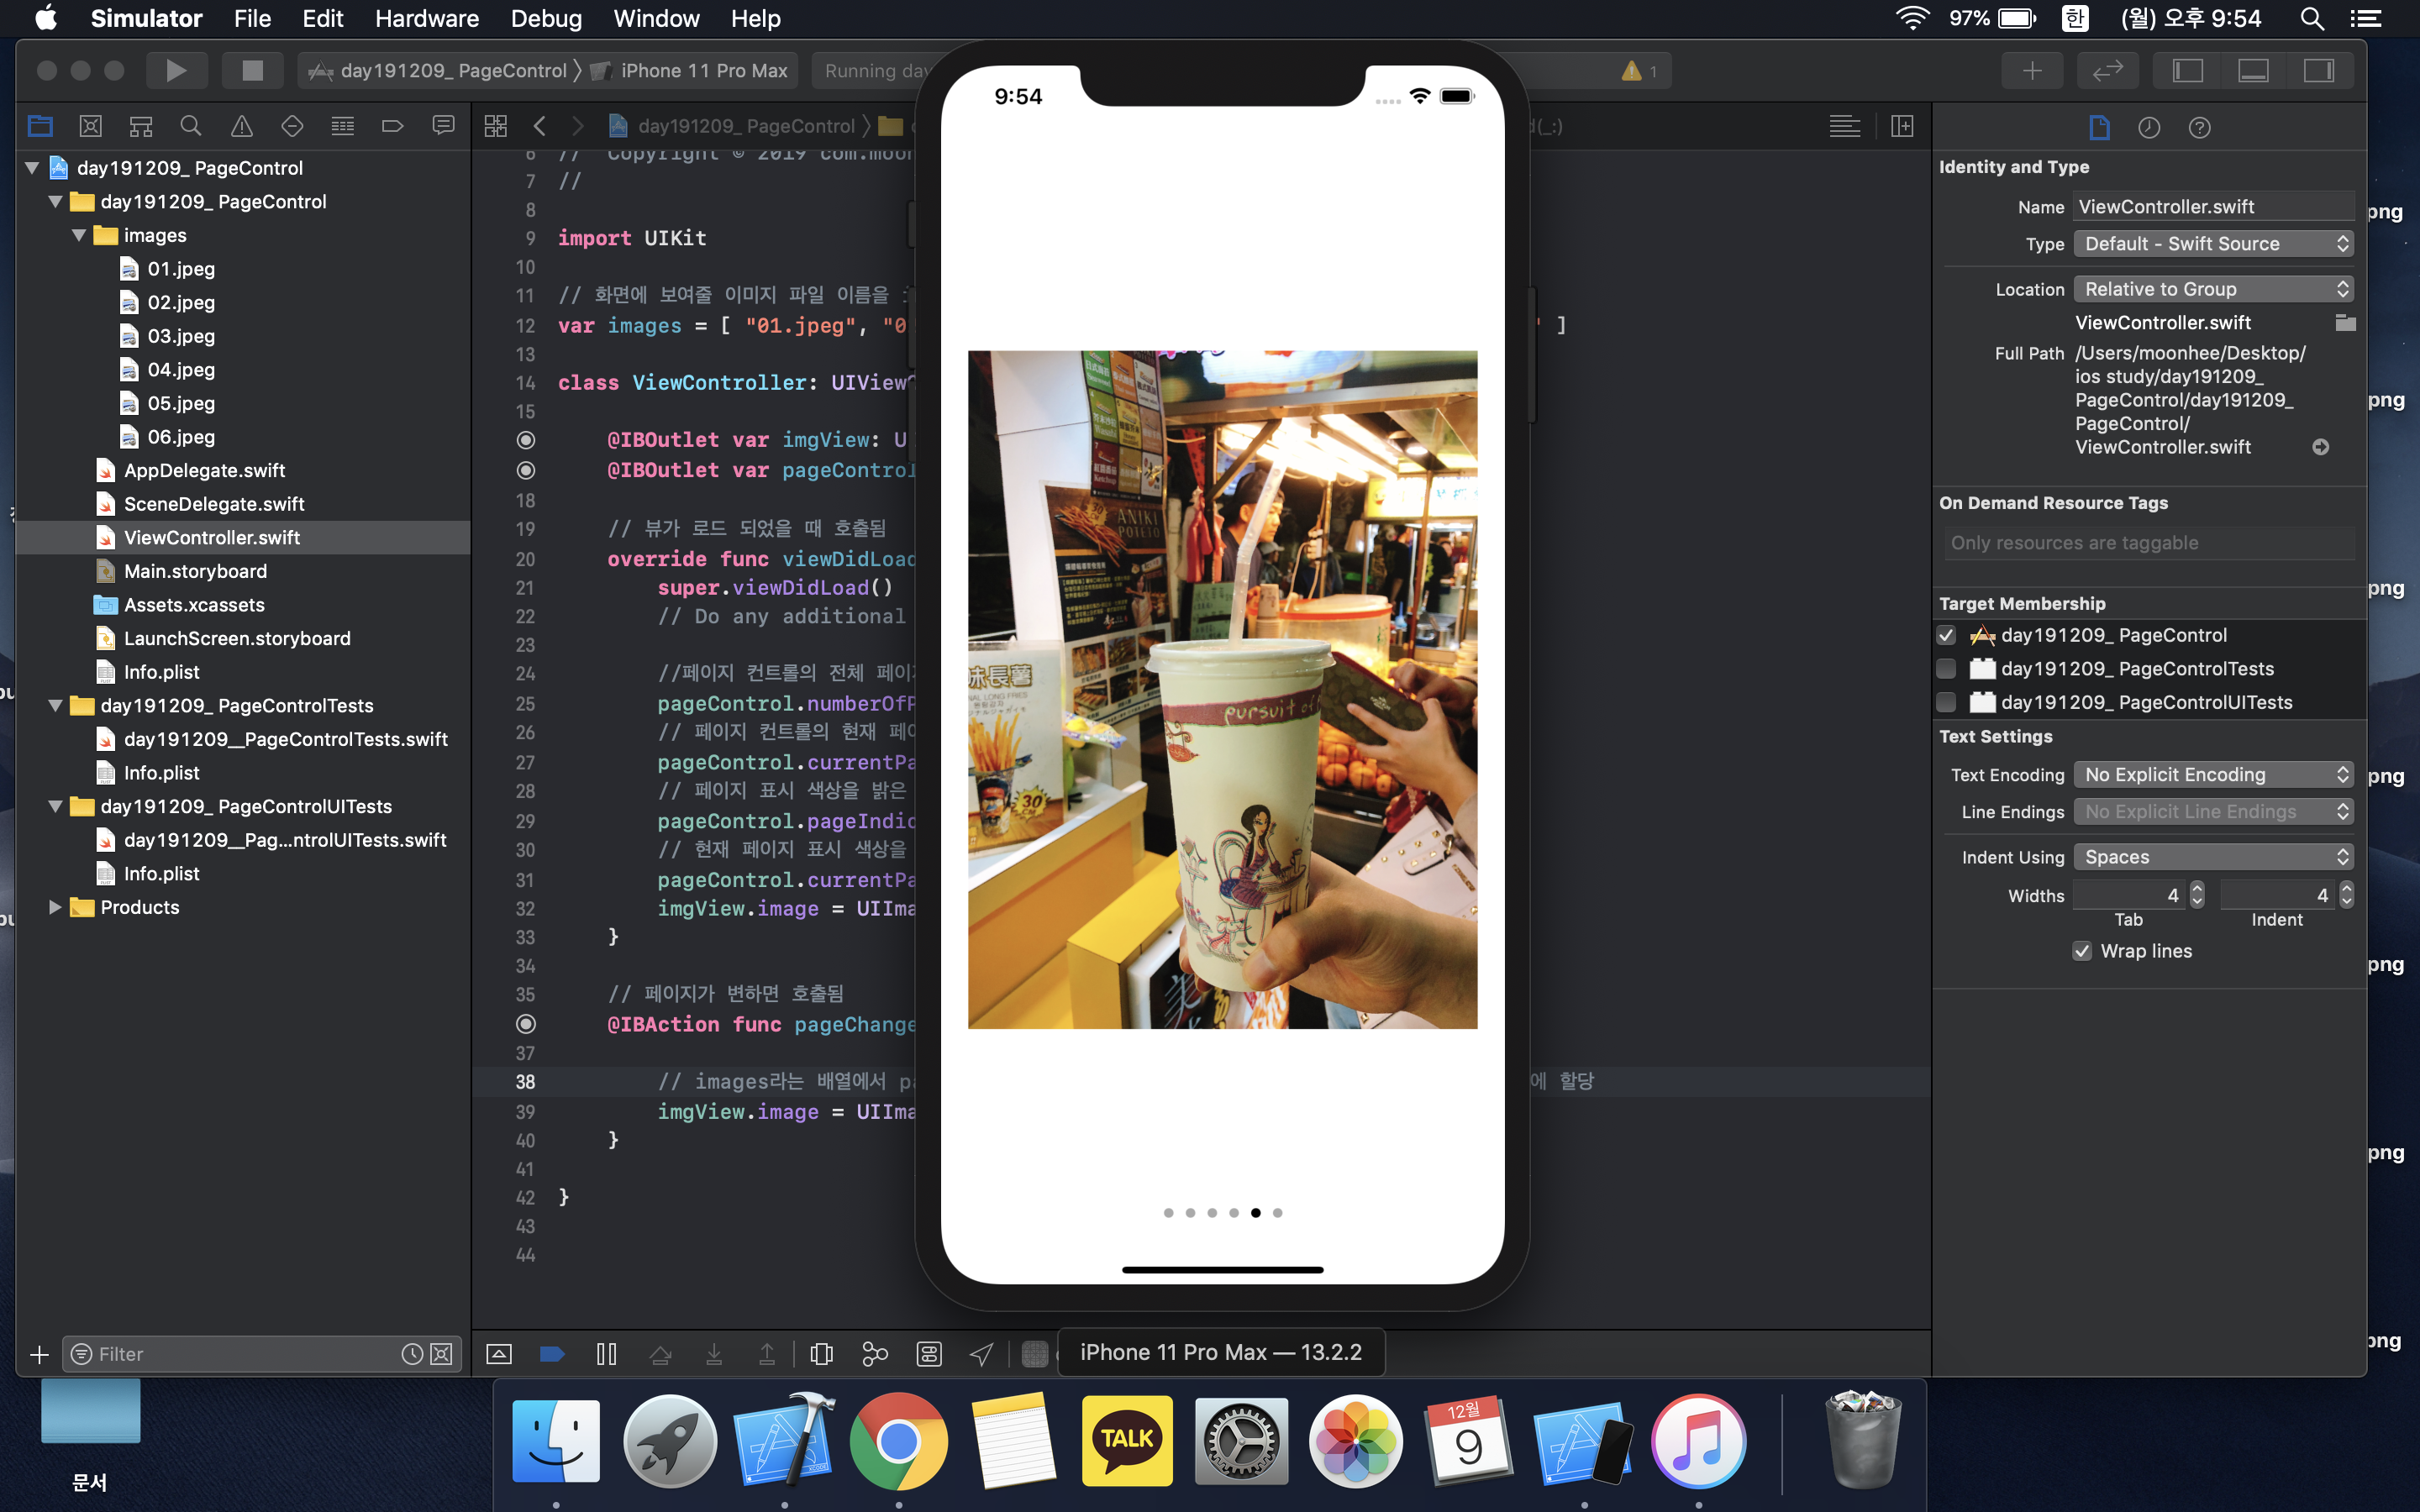Image resolution: width=2420 pixels, height=1512 pixels.
Task: Open the Breakpoint navigator icon
Action: (x=392, y=126)
